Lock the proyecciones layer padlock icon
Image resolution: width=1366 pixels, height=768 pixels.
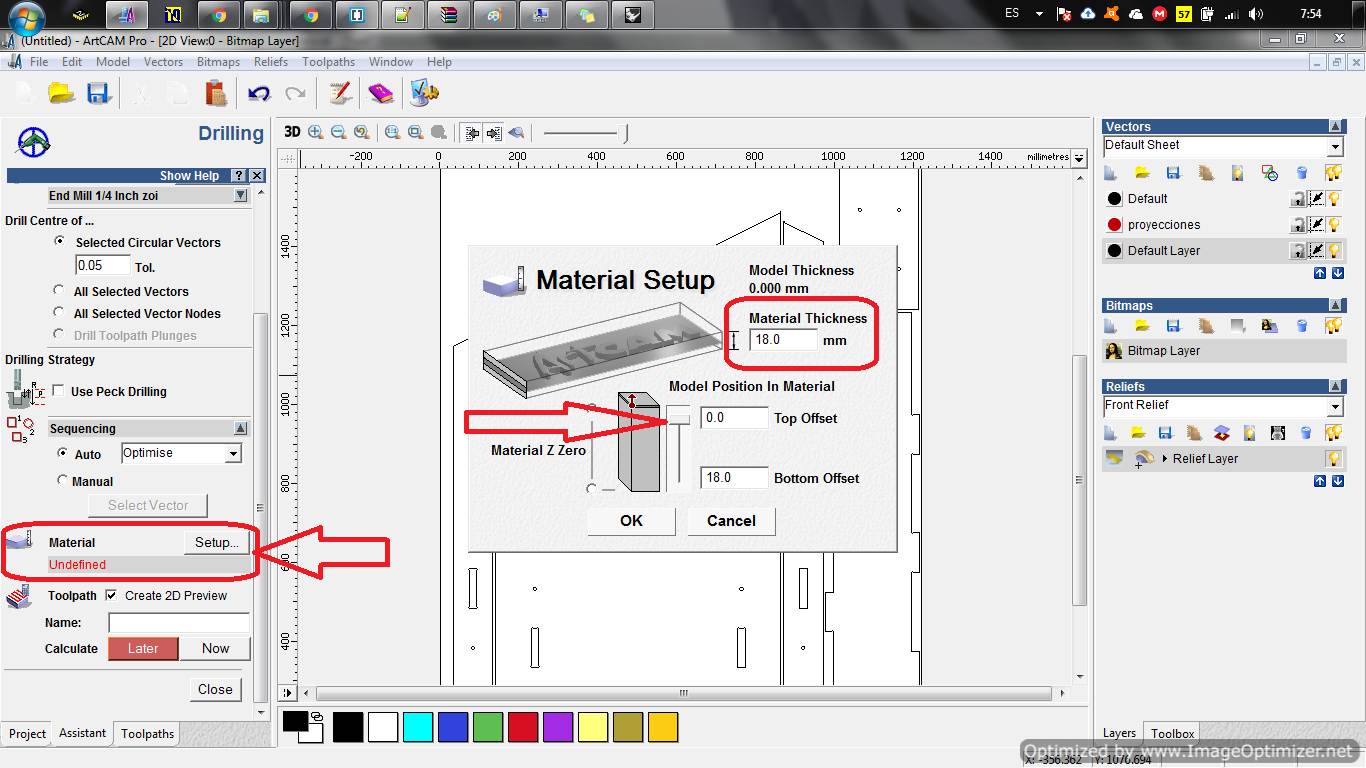tap(1299, 225)
